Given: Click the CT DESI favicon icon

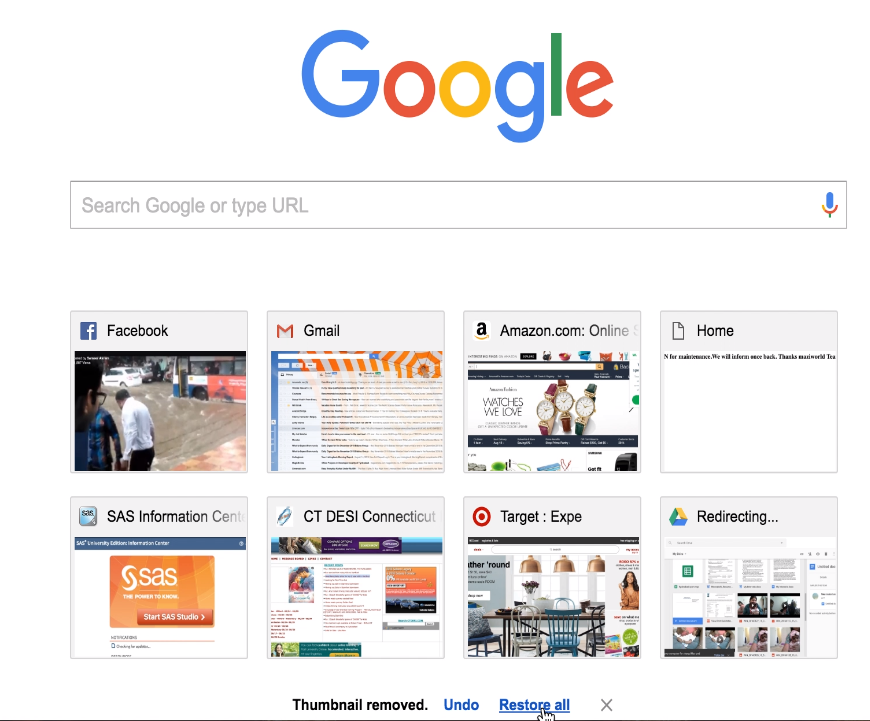Looking at the screenshot, I should pyautogui.click(x=285, y=516).
